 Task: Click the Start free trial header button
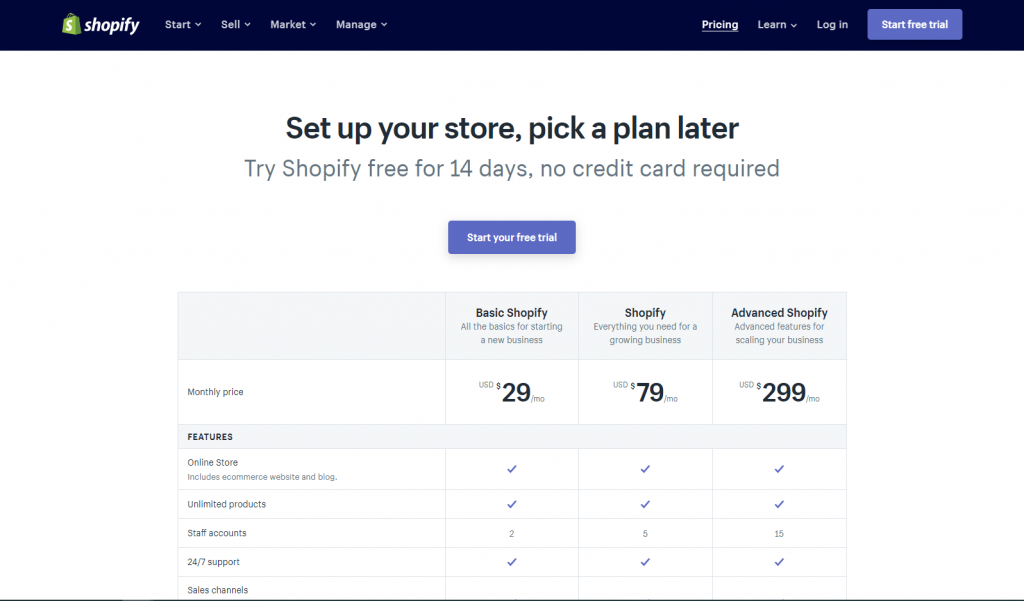pyautogui.click(x=914, y=24)
